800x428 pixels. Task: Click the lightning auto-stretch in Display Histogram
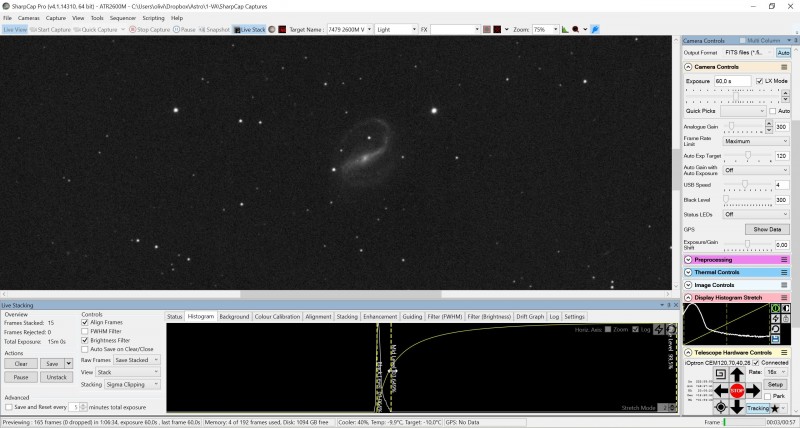coord(775,319)
